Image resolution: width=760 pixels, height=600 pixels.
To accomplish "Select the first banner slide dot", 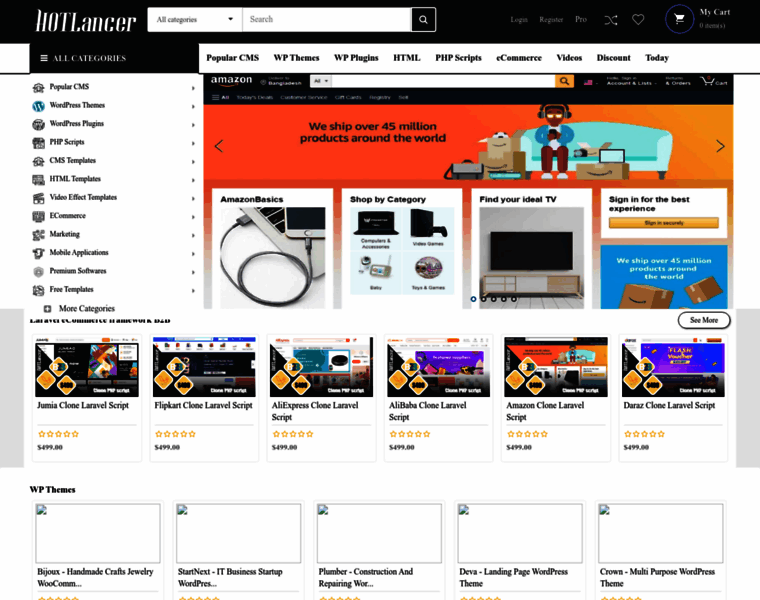I will click(x=474, y=299).
